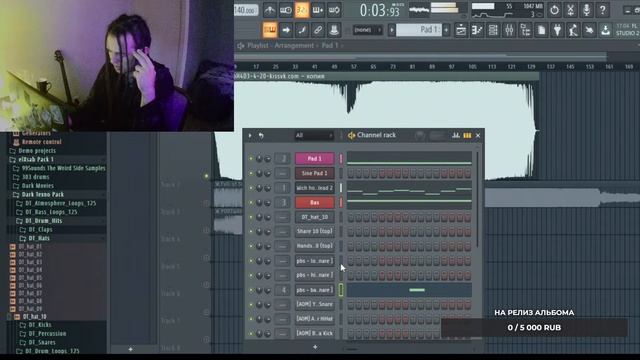This screenshot has height=360, width=640.
Task: Click the Channel rack vertical scrollbar
Action: click(477, 199)
